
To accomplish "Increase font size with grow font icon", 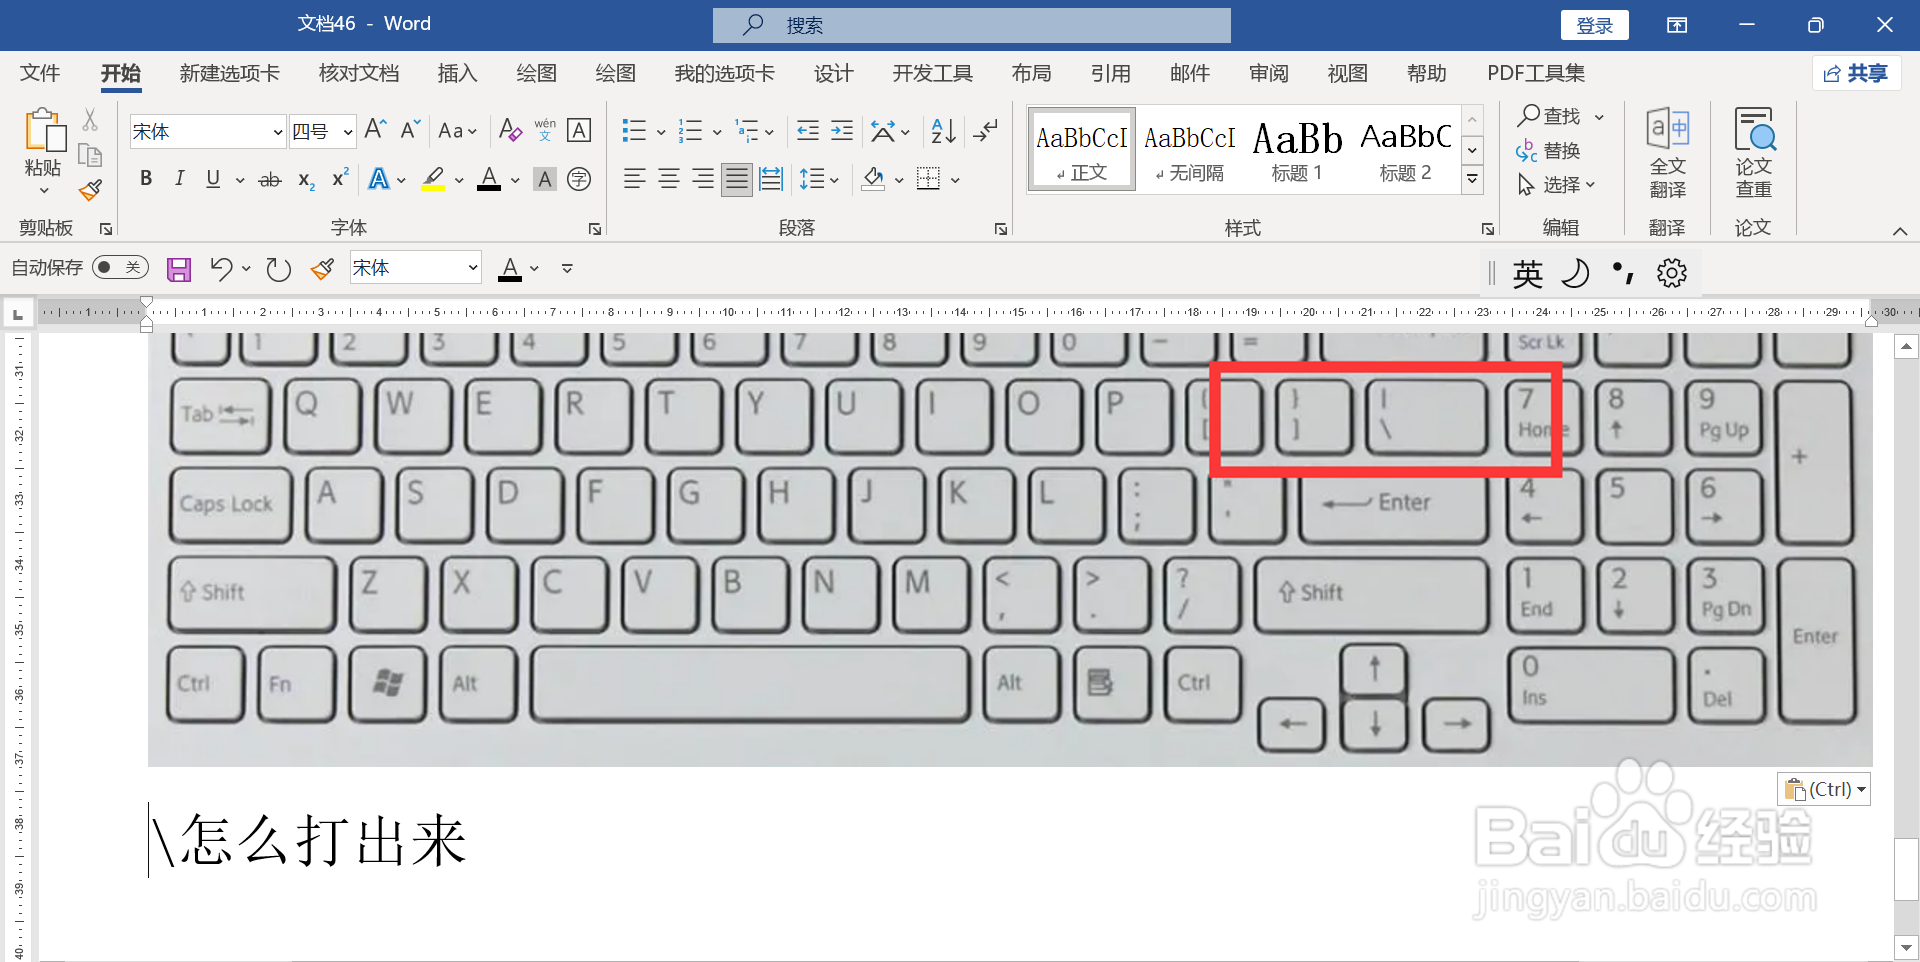I will click(375, 130).
